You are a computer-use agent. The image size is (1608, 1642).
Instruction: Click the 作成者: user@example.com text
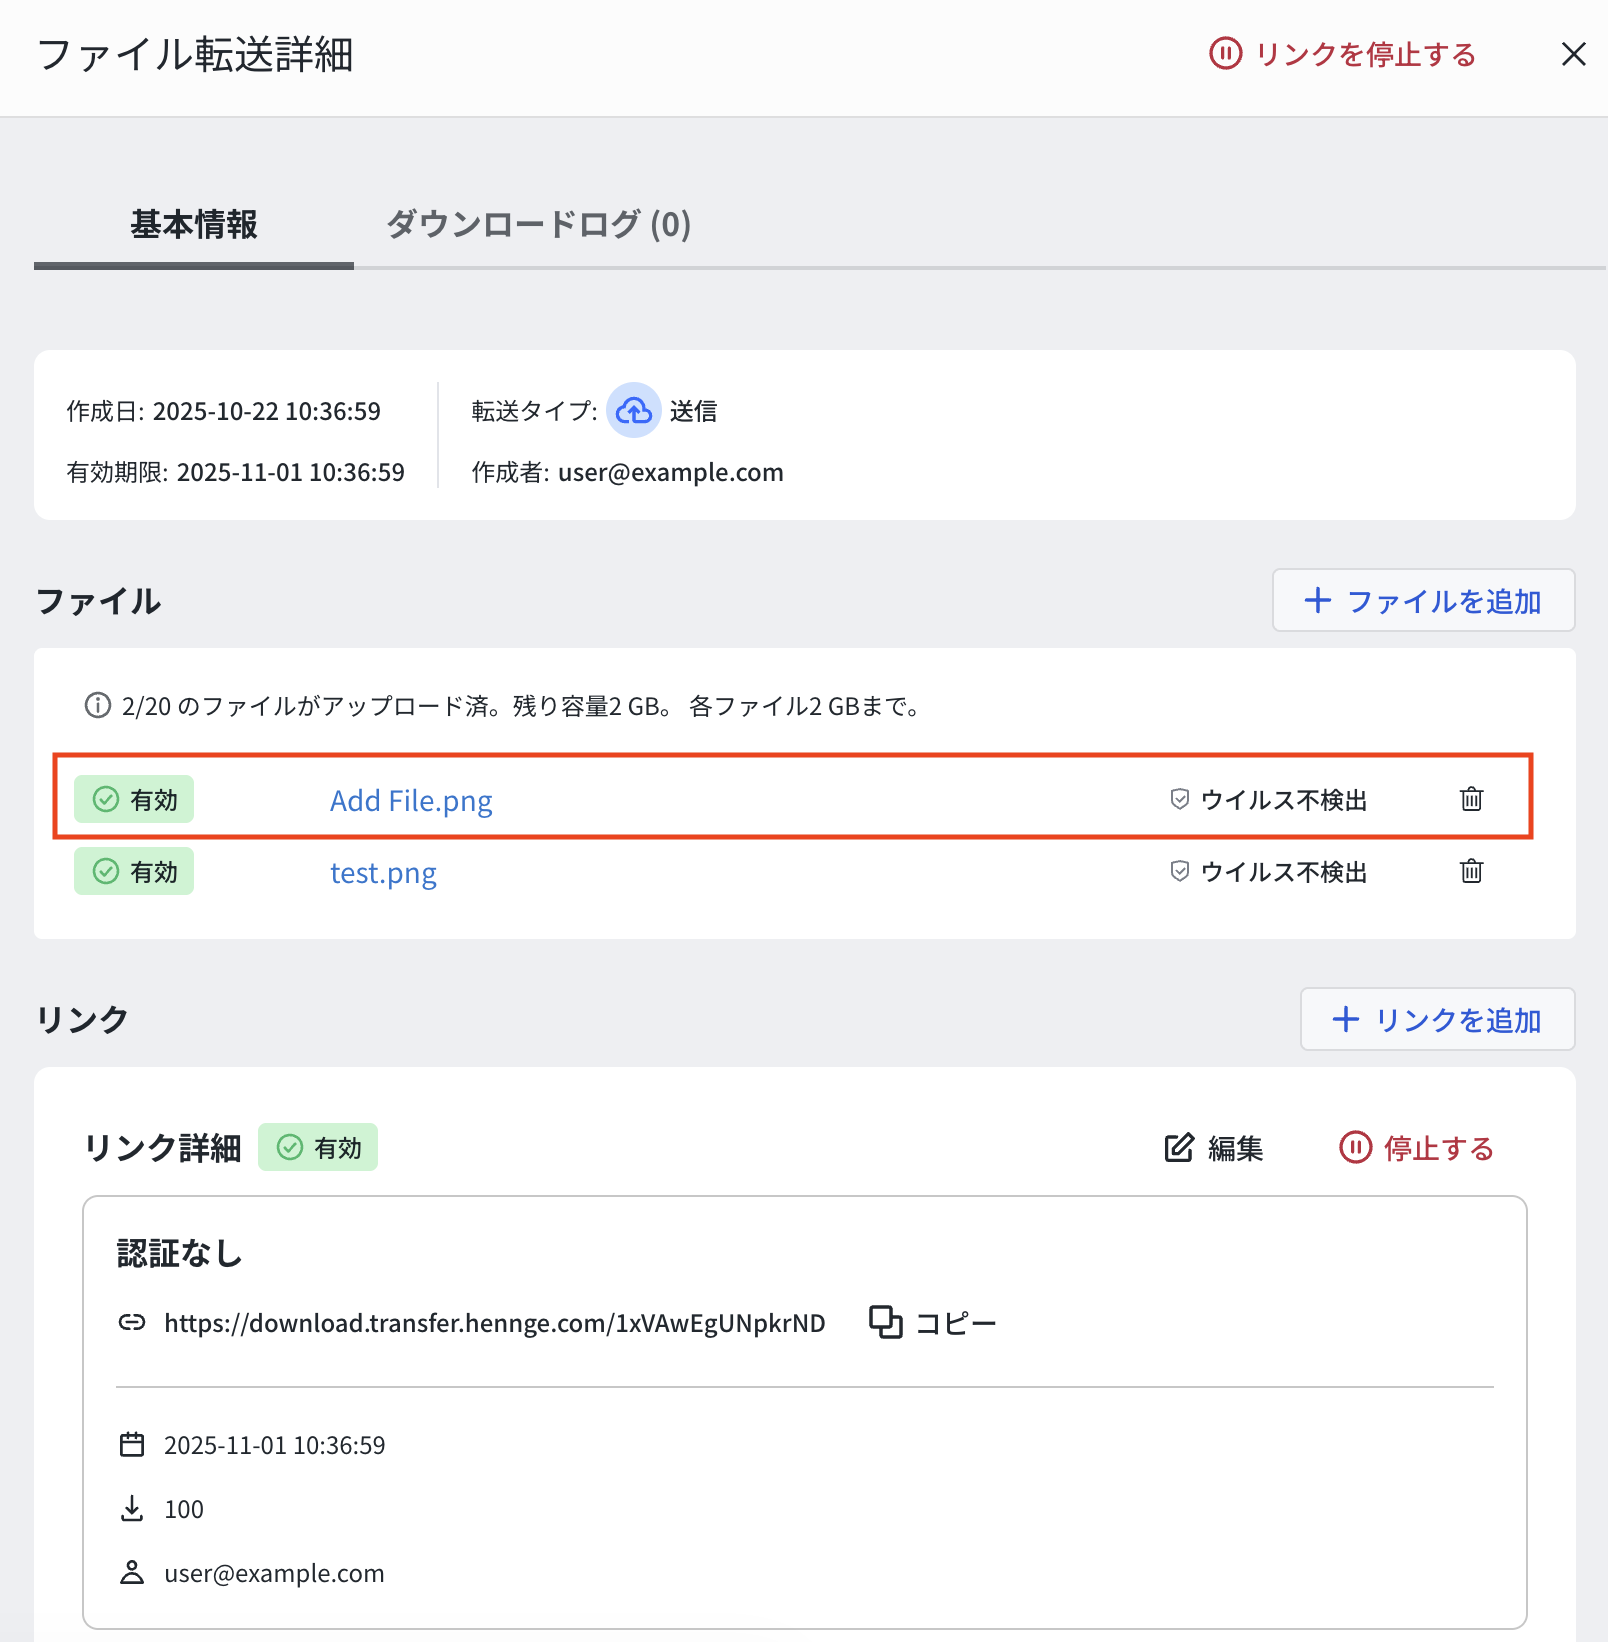tap(627, 472)
